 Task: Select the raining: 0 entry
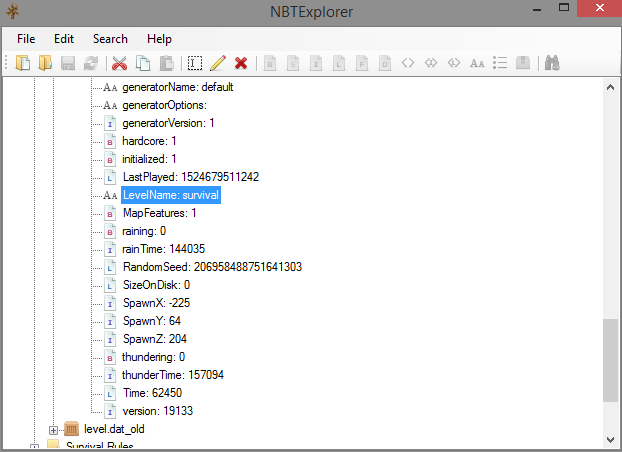click(x=144, y=231)
